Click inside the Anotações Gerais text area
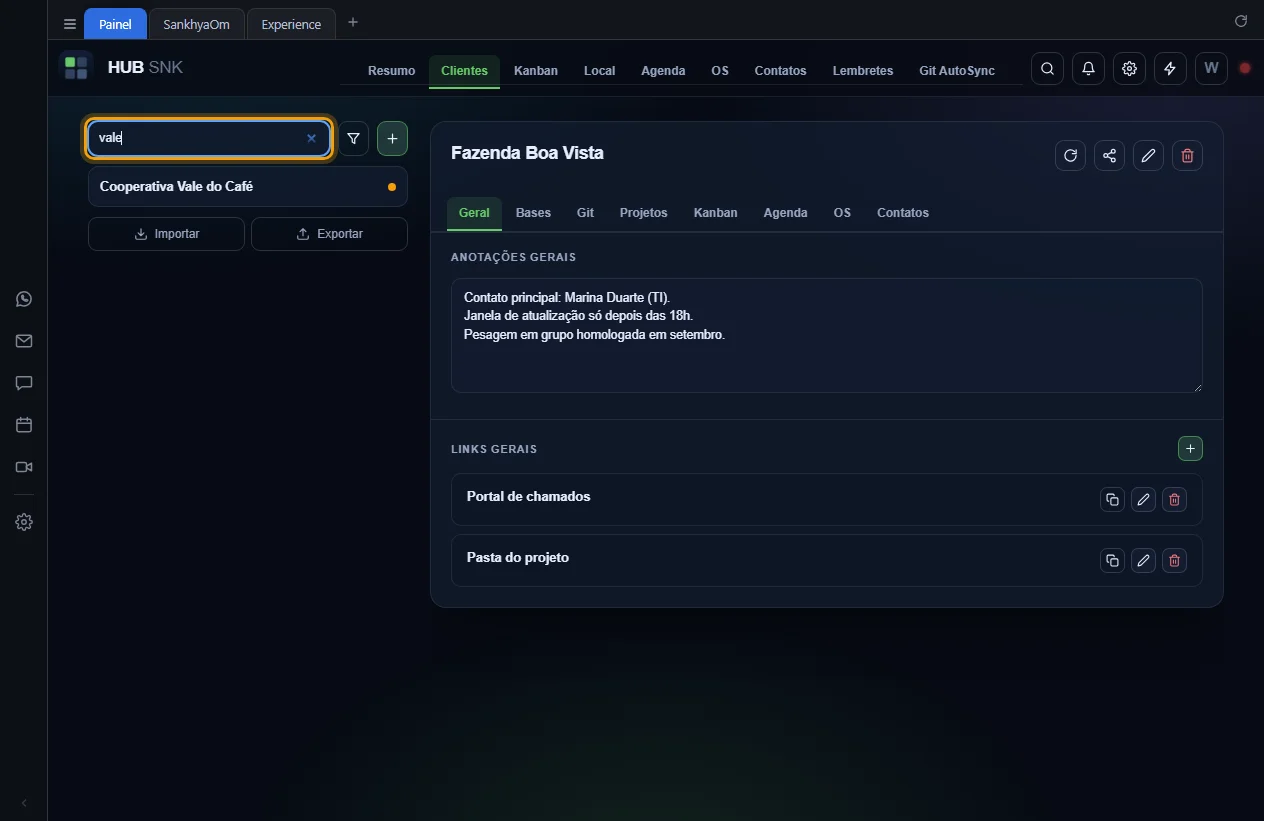Viewport: 1264px width, 821px height. pyautogui.click(x=826, y=335)
